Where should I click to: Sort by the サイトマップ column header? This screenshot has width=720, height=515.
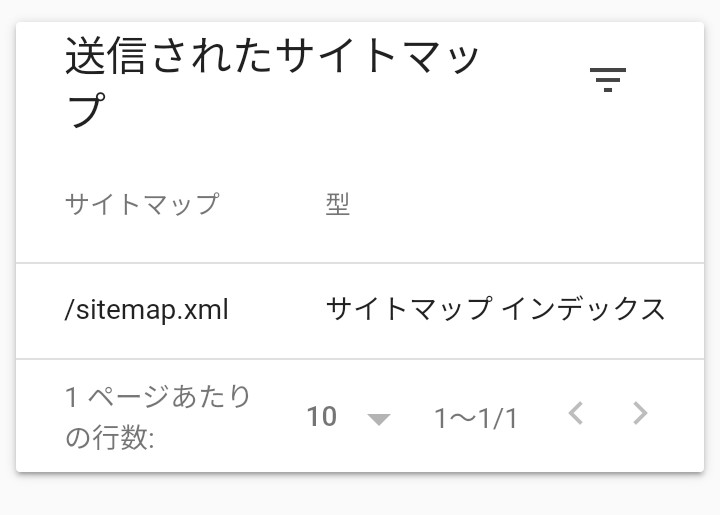(x=142, y=204)
